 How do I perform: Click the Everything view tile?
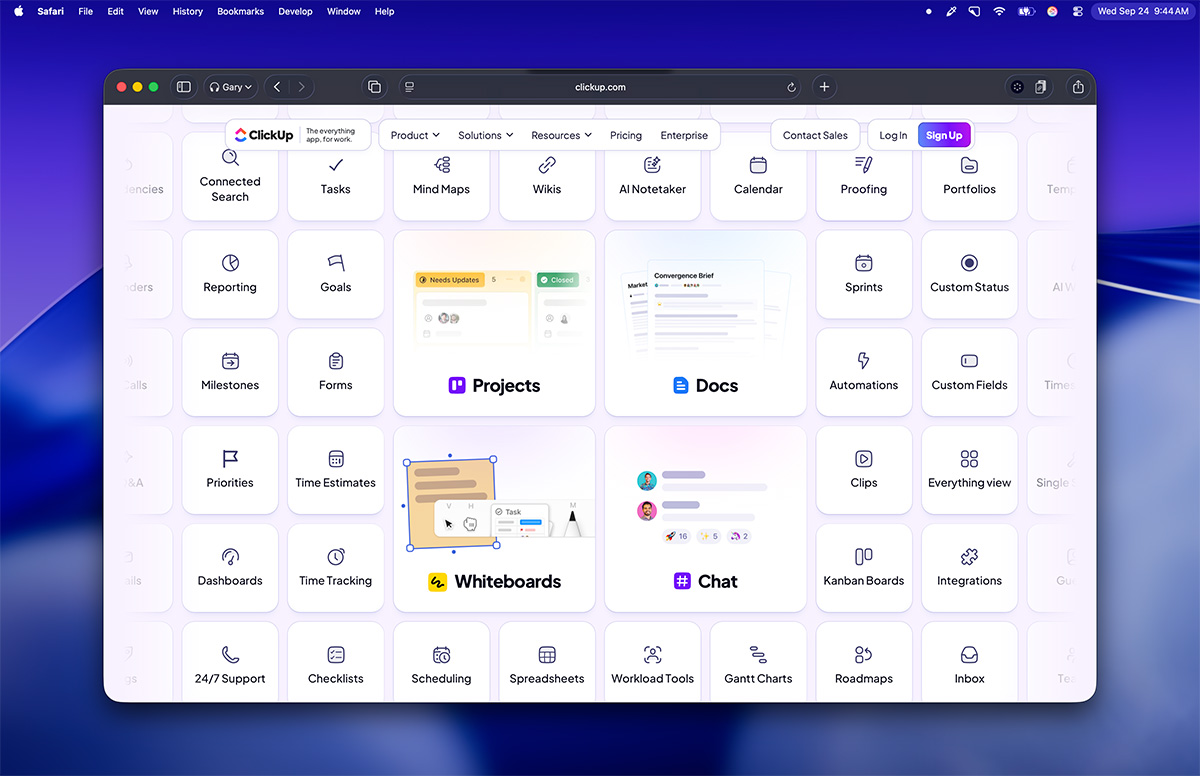(x=970, y=470)
